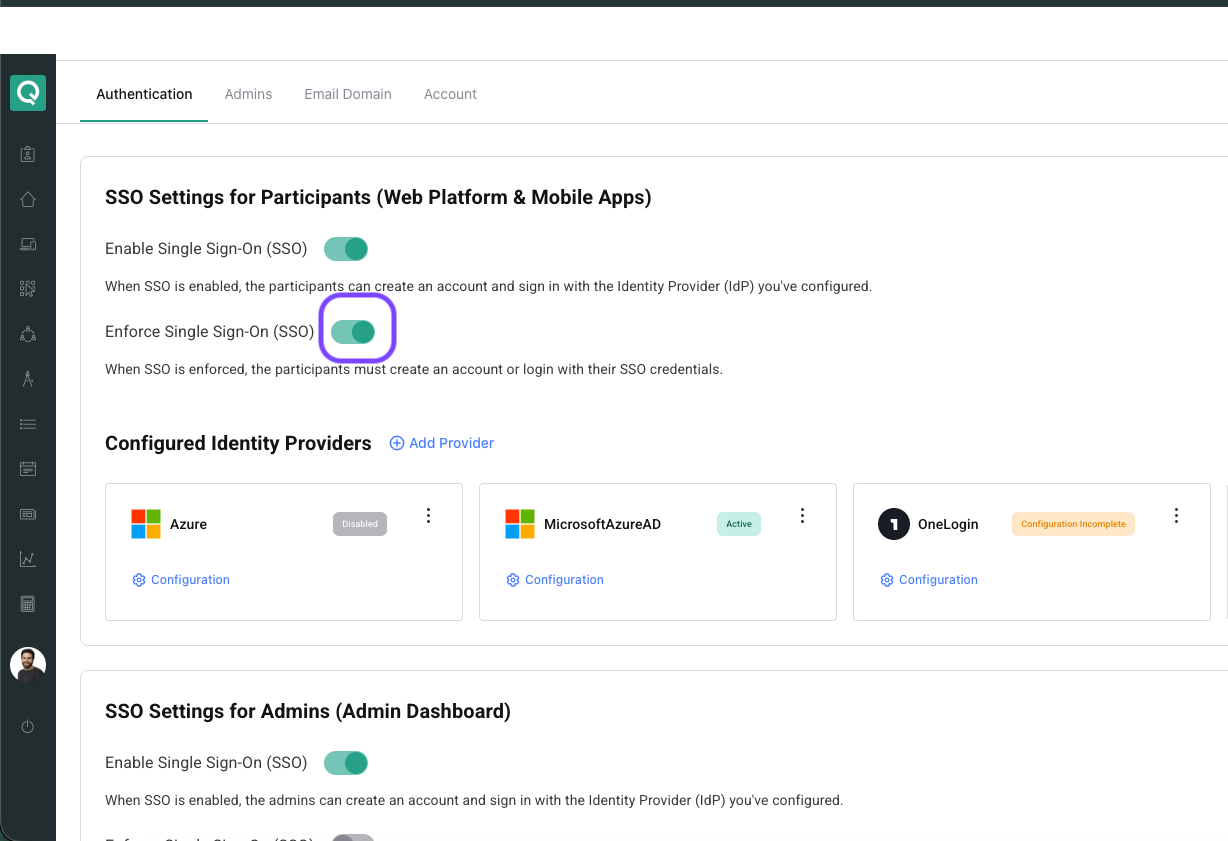Image resolution: width=1228 pixels, height=841 pixels.
Task: Open the three-dot menu on the Azure card
Action: click(428, 515)
